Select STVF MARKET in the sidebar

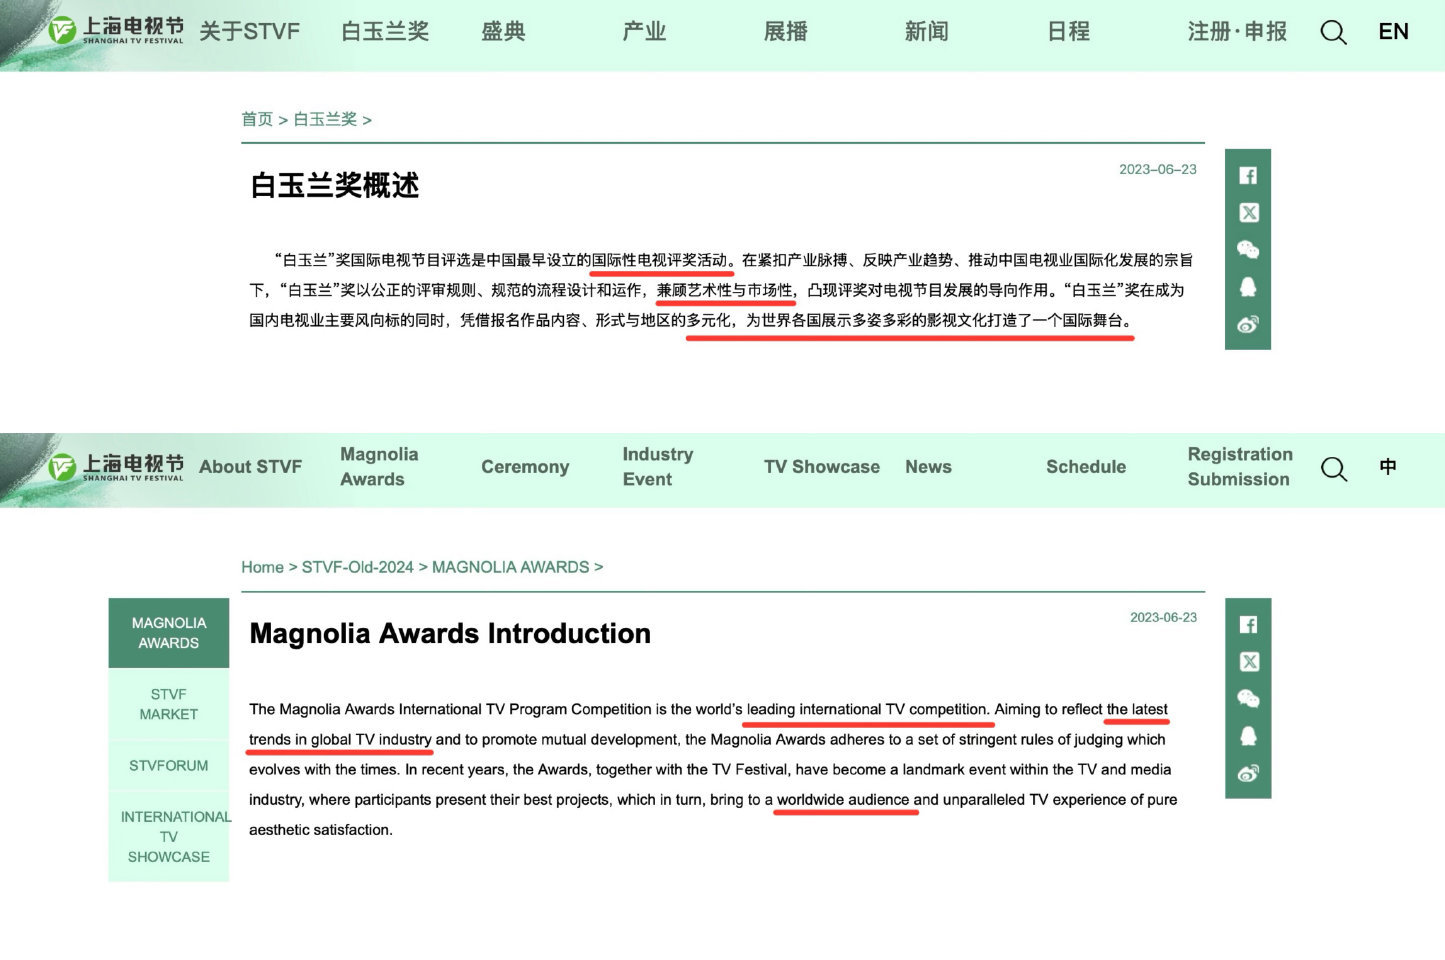169,704
